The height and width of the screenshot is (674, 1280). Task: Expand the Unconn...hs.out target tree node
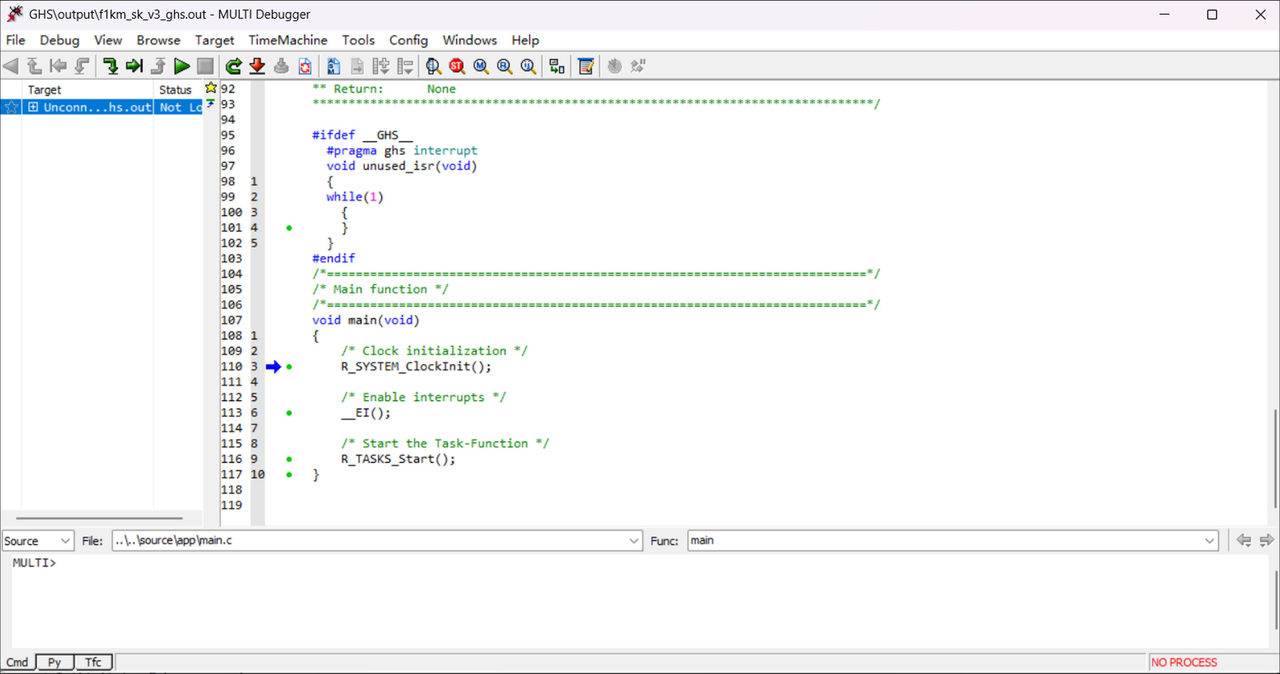pyautogui.click(x=33, y=107)
